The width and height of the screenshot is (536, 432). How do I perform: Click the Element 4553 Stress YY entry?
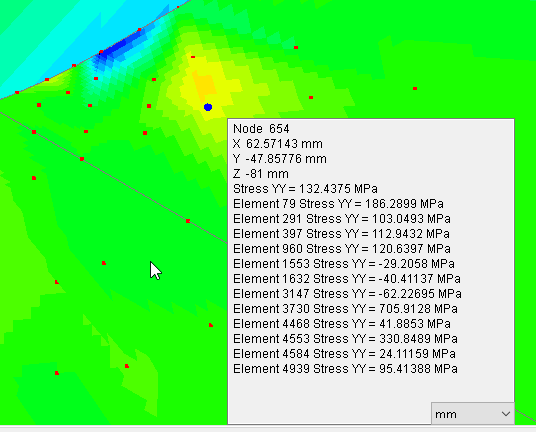click(345, 339)
